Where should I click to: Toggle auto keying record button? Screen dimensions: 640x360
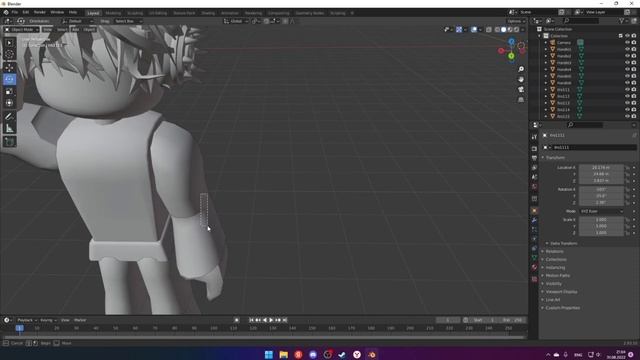pos(236,320)
